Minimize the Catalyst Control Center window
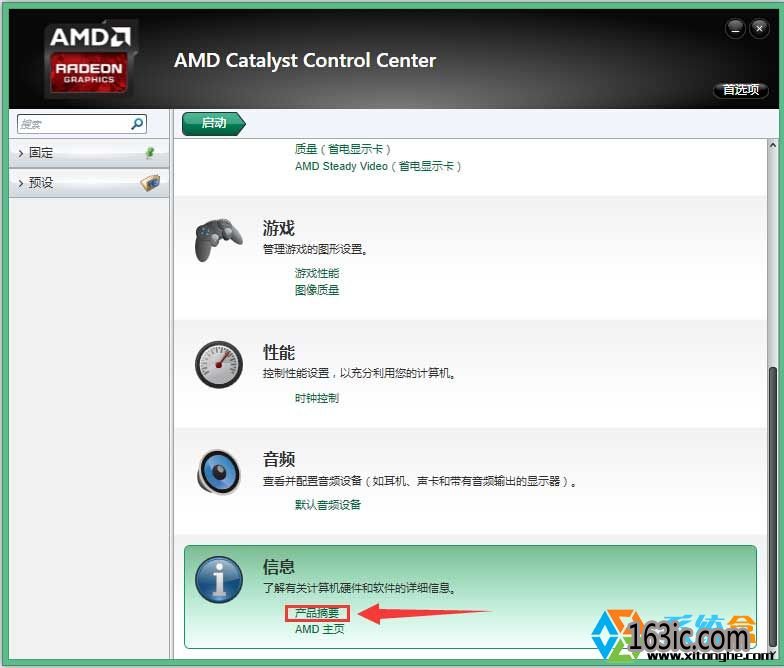The image size is (784, 668). pos(735,29)
